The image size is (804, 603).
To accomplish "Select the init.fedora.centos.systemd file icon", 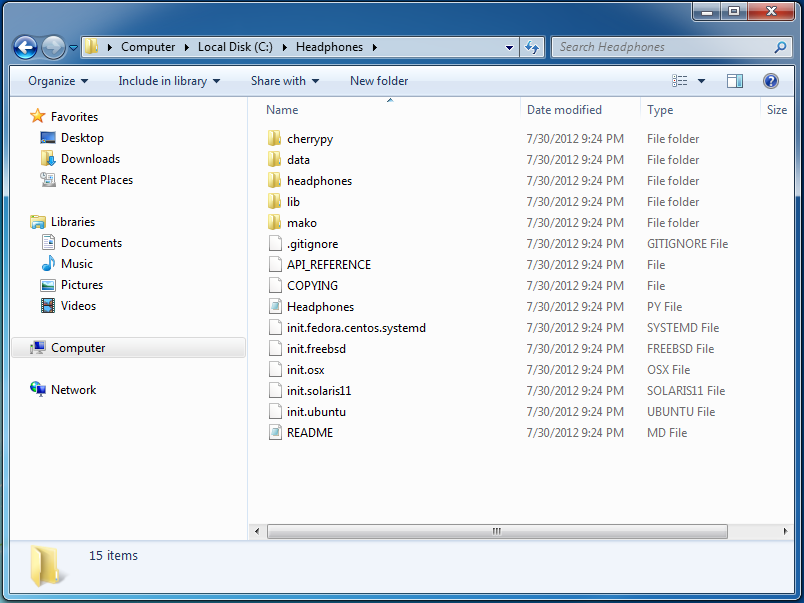I will [275, 328].
